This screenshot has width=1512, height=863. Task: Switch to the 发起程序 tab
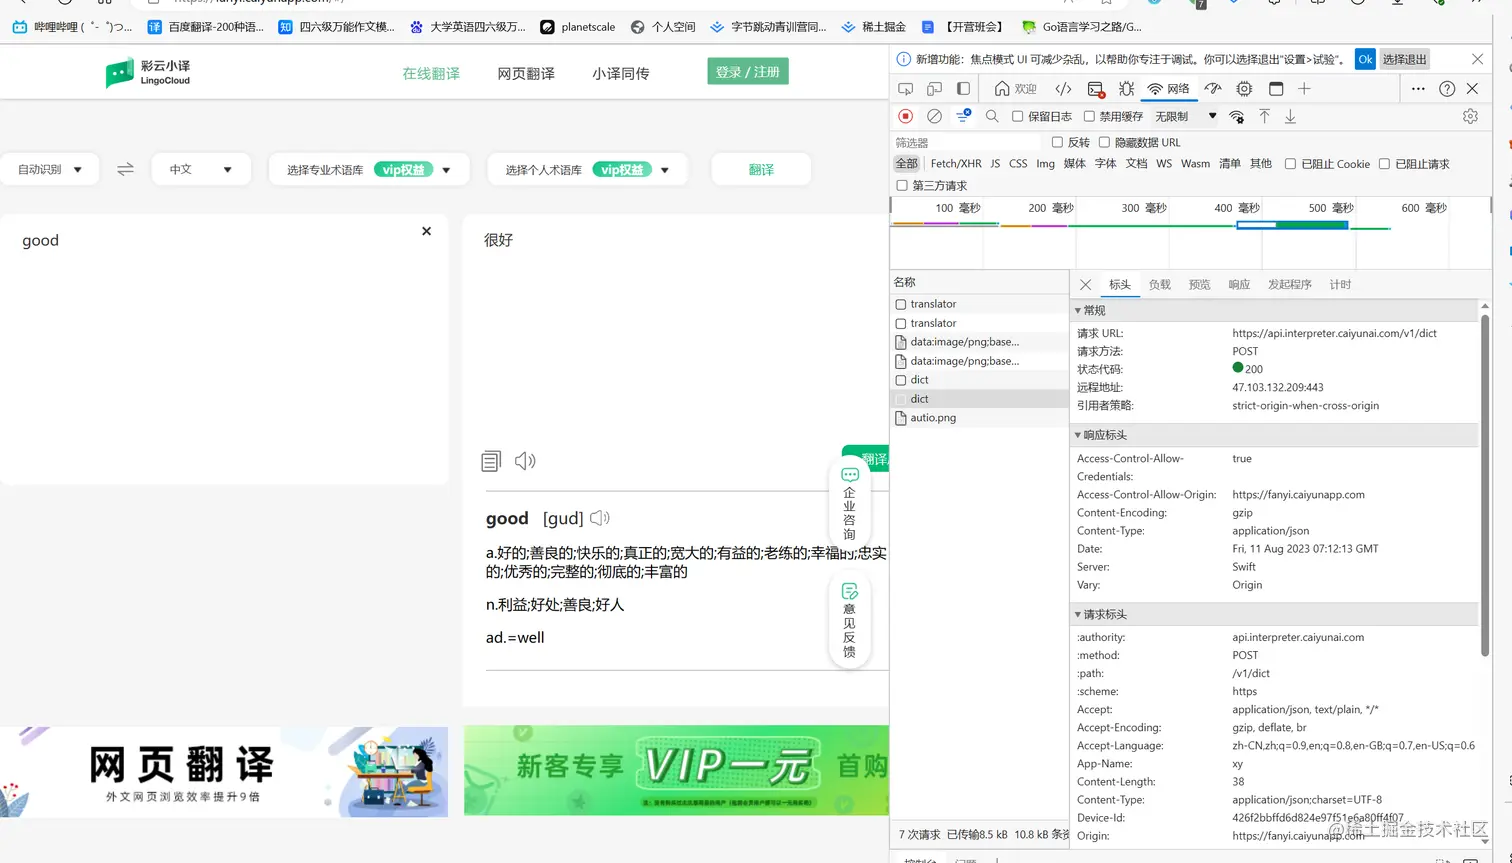pyautogui.click(x=1289, y=285)
